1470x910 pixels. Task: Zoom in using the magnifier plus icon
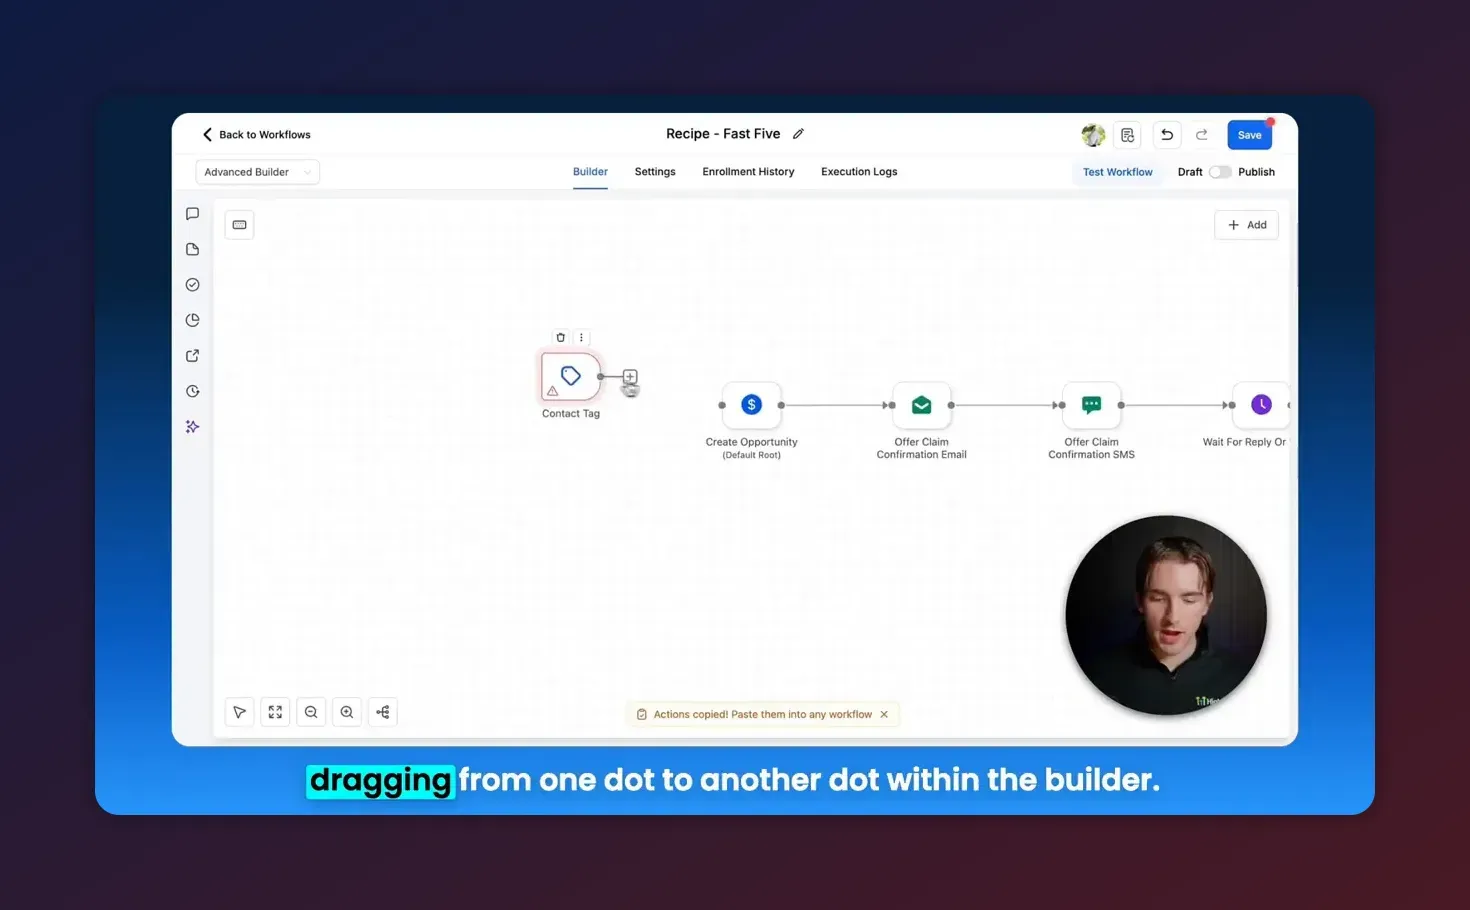(x=347, y=711)
